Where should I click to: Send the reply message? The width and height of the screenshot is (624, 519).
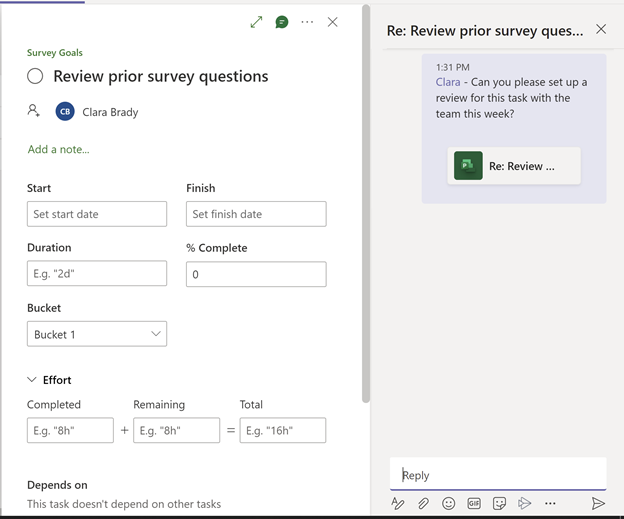pyautogui.click(x=598, y=503)
